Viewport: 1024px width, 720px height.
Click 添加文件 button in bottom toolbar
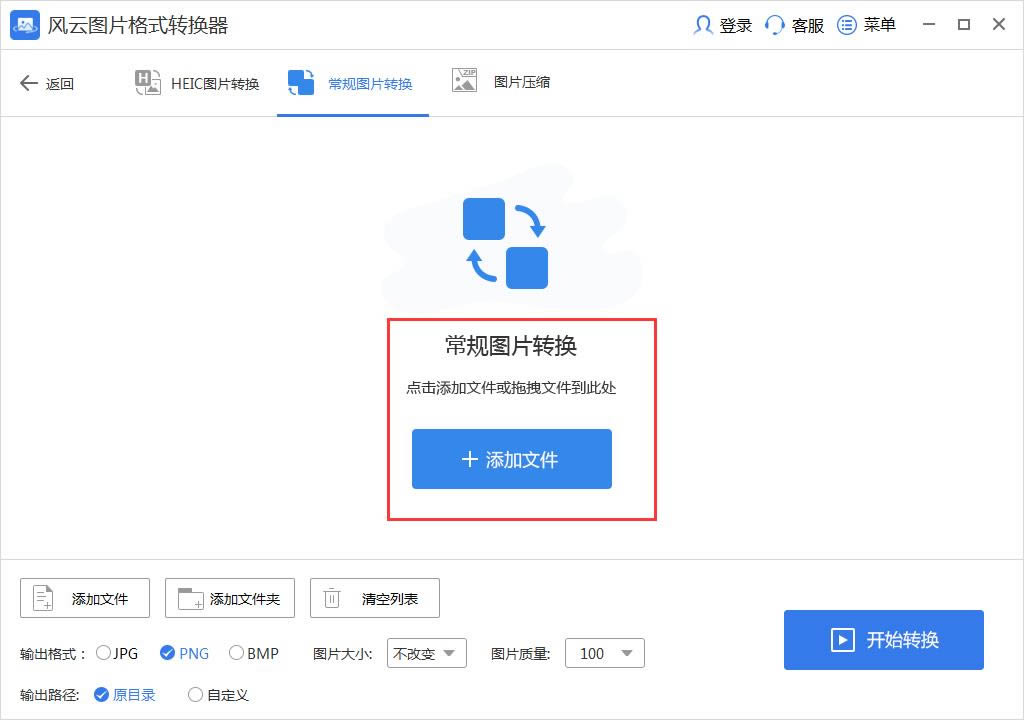click(85, 598)
